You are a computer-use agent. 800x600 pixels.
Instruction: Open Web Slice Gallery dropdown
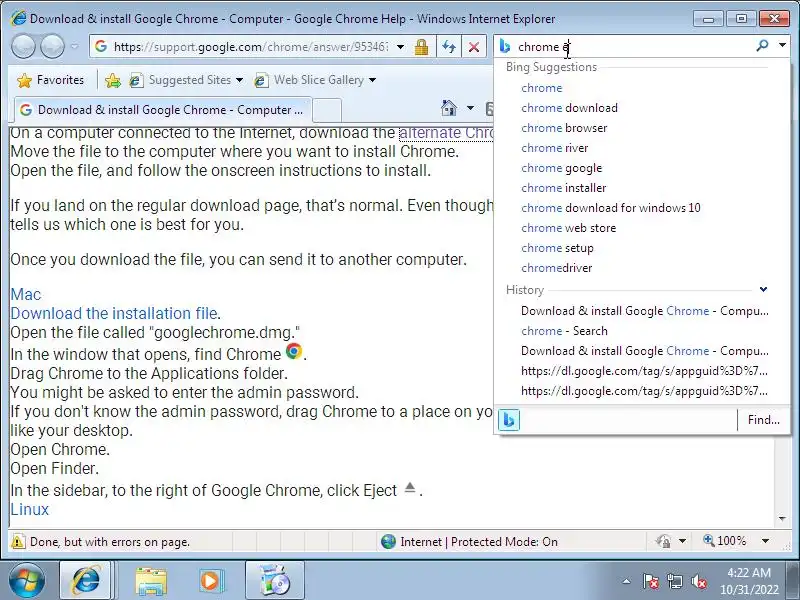315,80
